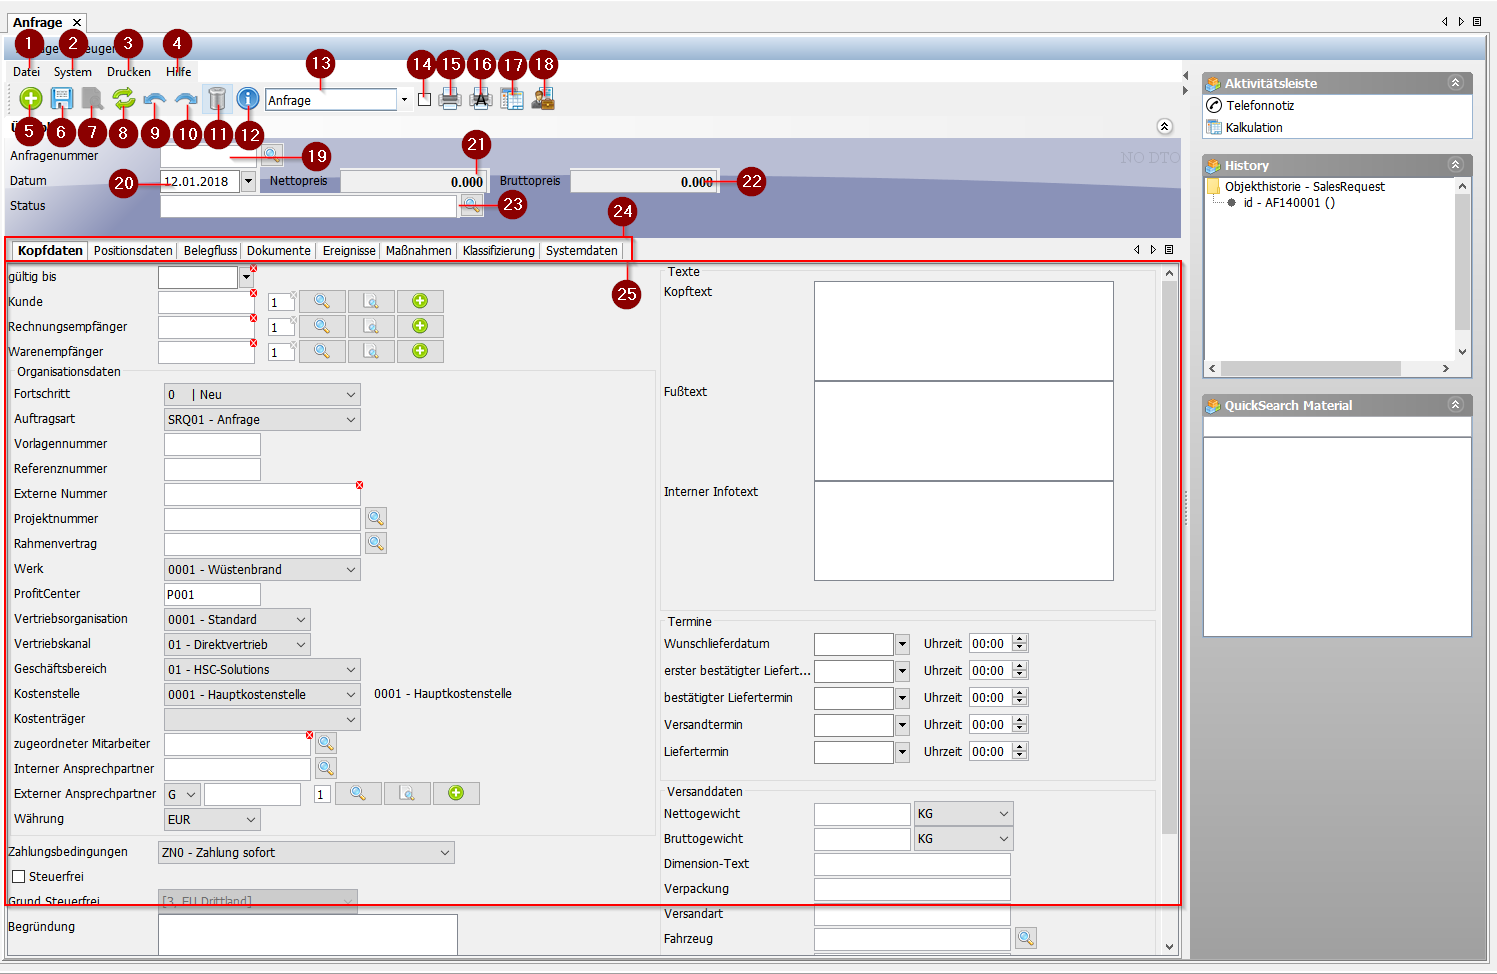
Task: Open the blue Info icon
Action: 248,98
